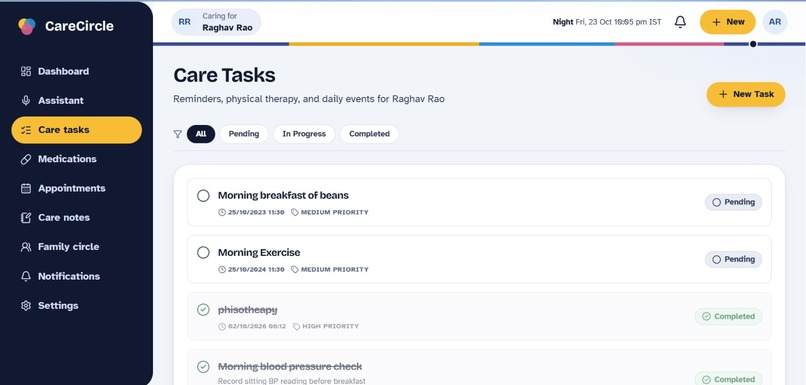Click the Night date and time text
The width and height of the screenshot is (806, 385).
[x=607, y=22]
